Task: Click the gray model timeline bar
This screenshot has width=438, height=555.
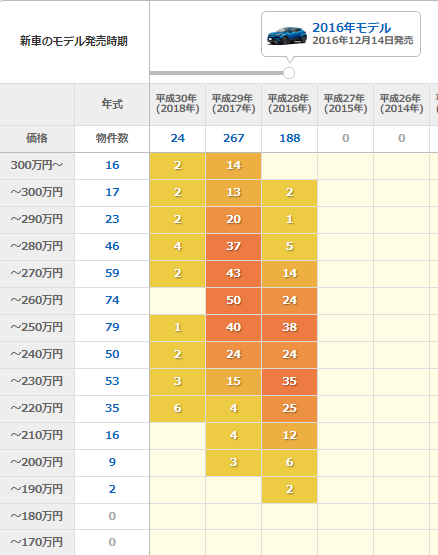Action: (216, 73)
